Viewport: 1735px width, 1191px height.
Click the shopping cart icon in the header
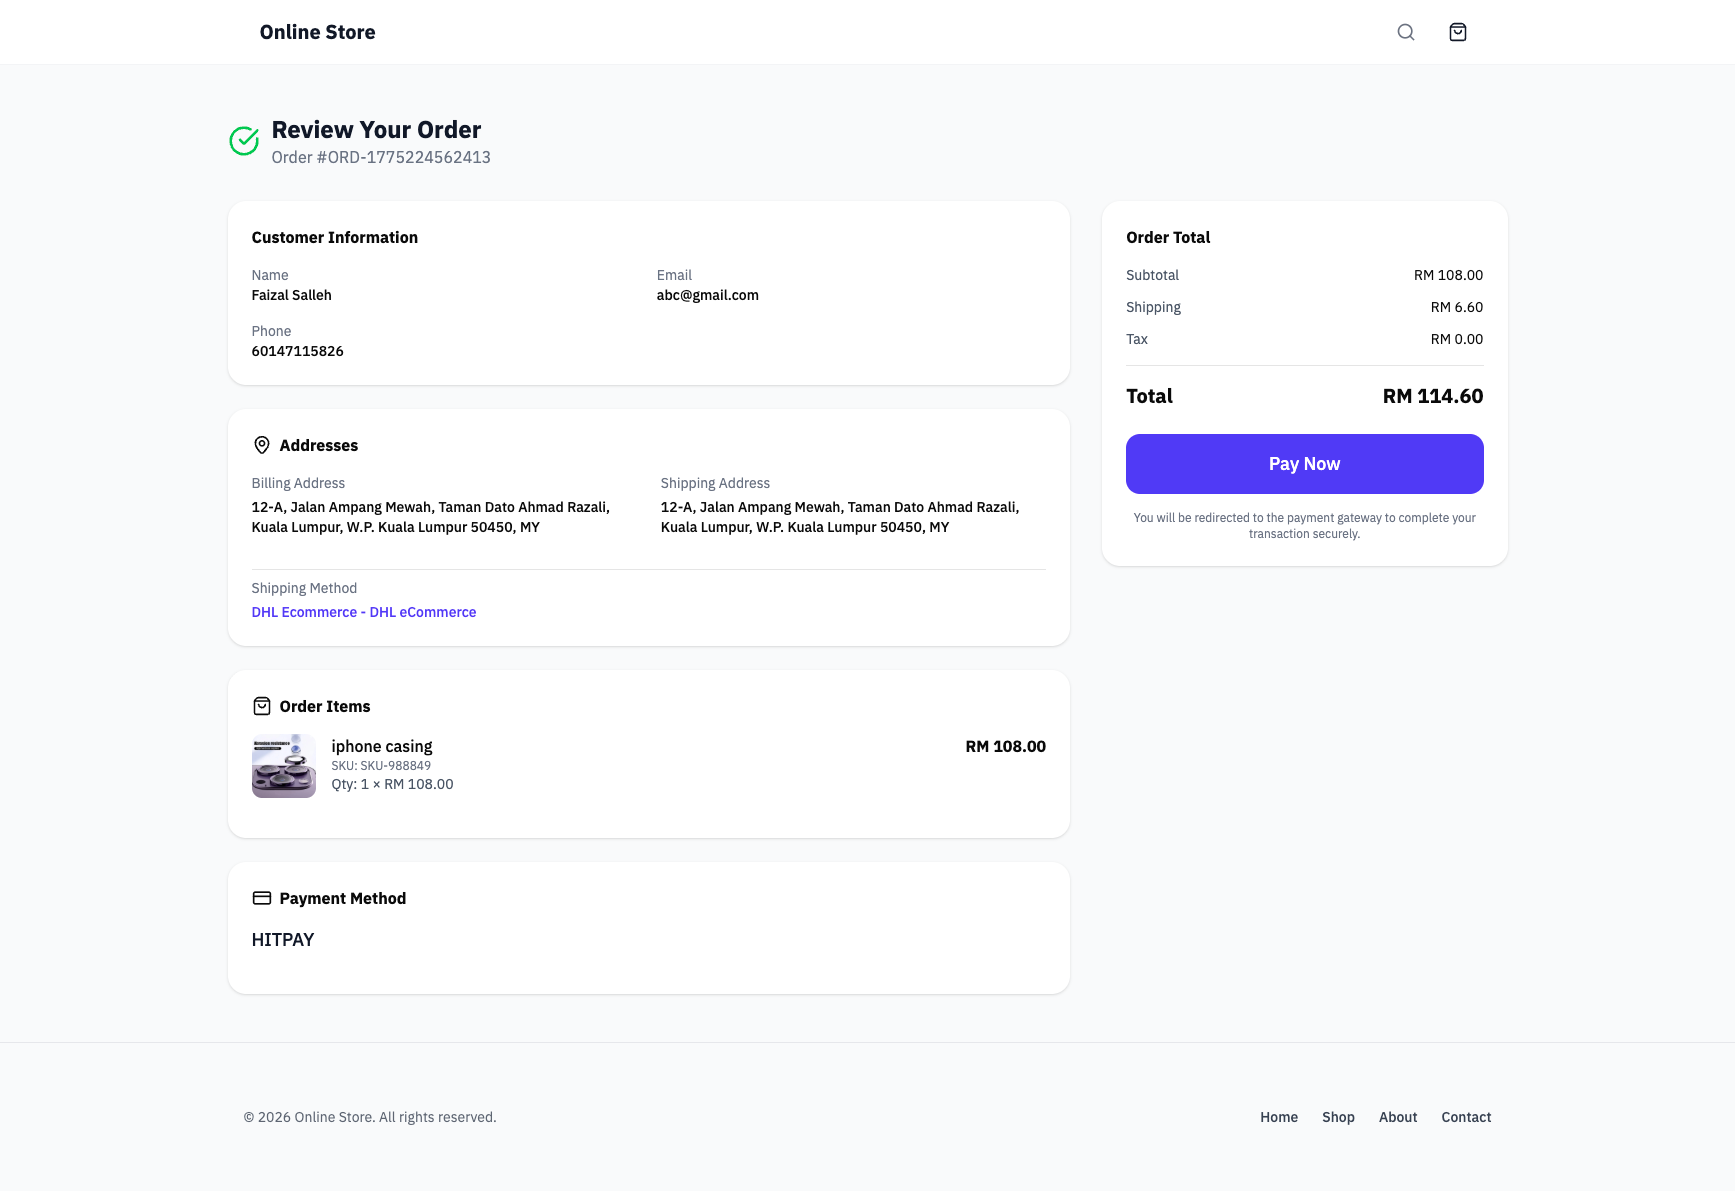pyautogui.click(x=1458, y=31)
